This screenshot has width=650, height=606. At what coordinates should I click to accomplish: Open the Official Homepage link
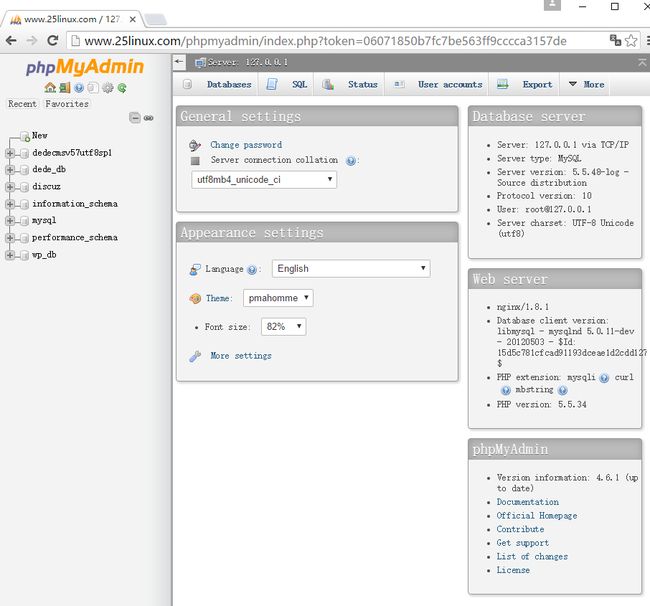click(x=537, y=516)
